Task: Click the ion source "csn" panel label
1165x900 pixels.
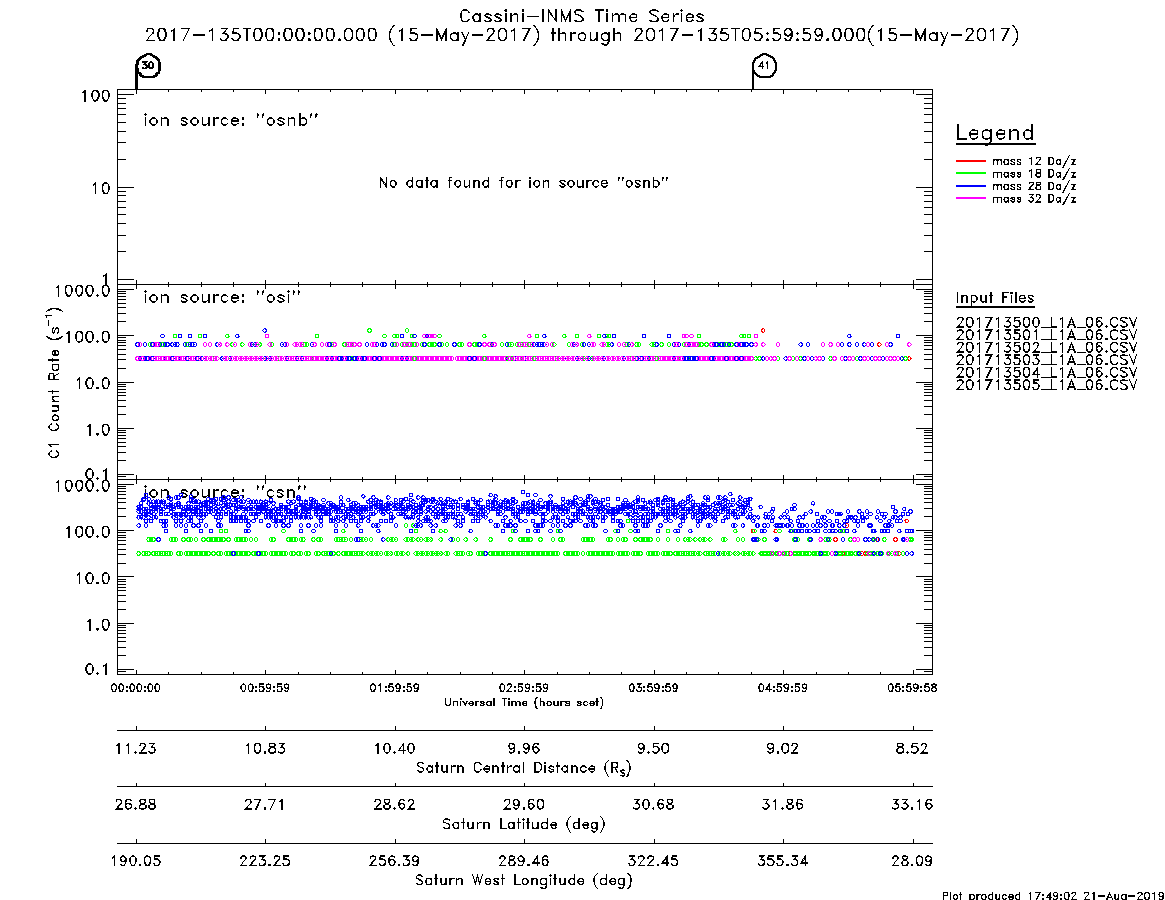Action: pos(225,493)
